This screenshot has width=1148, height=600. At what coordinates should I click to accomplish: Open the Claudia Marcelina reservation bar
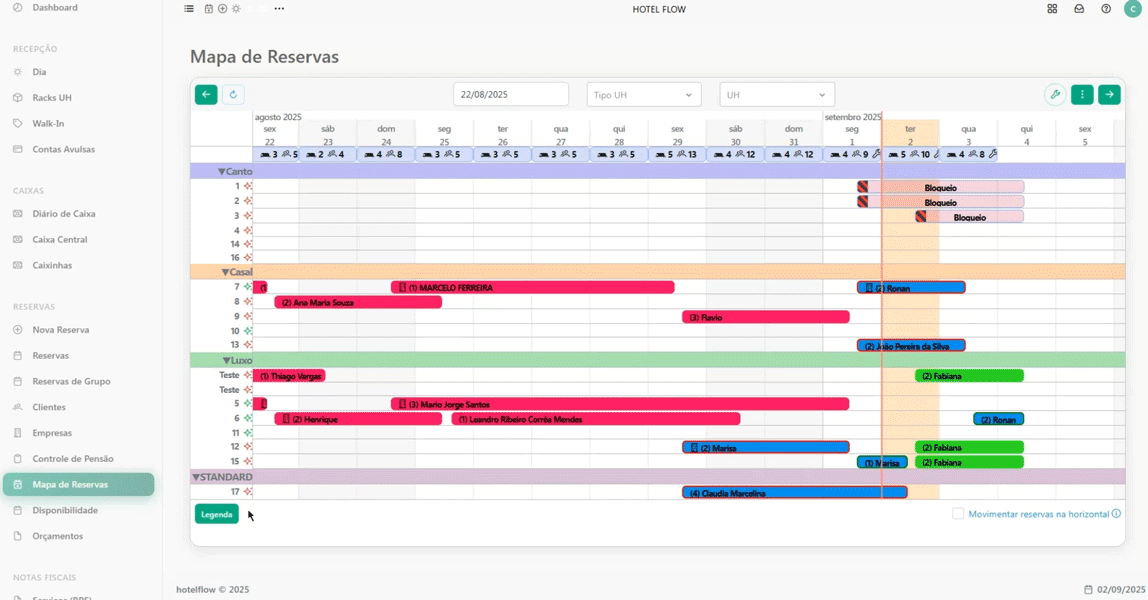tap(794, 493)
